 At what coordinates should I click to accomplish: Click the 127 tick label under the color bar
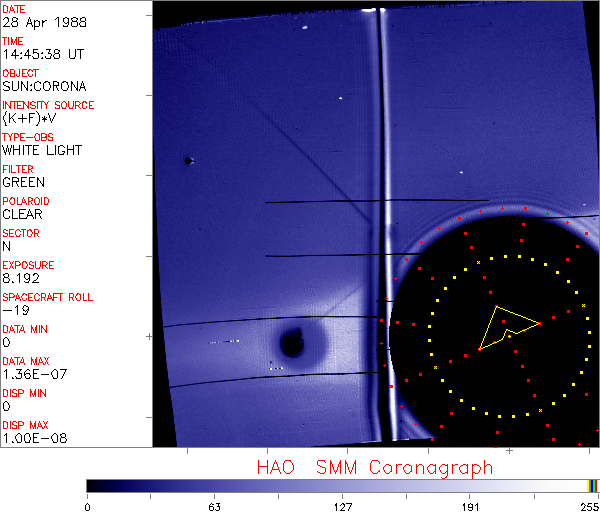[343, 506]
